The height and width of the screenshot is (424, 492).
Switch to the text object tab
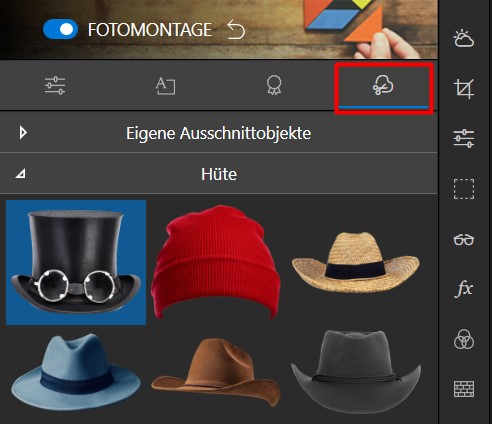(165, 86)
